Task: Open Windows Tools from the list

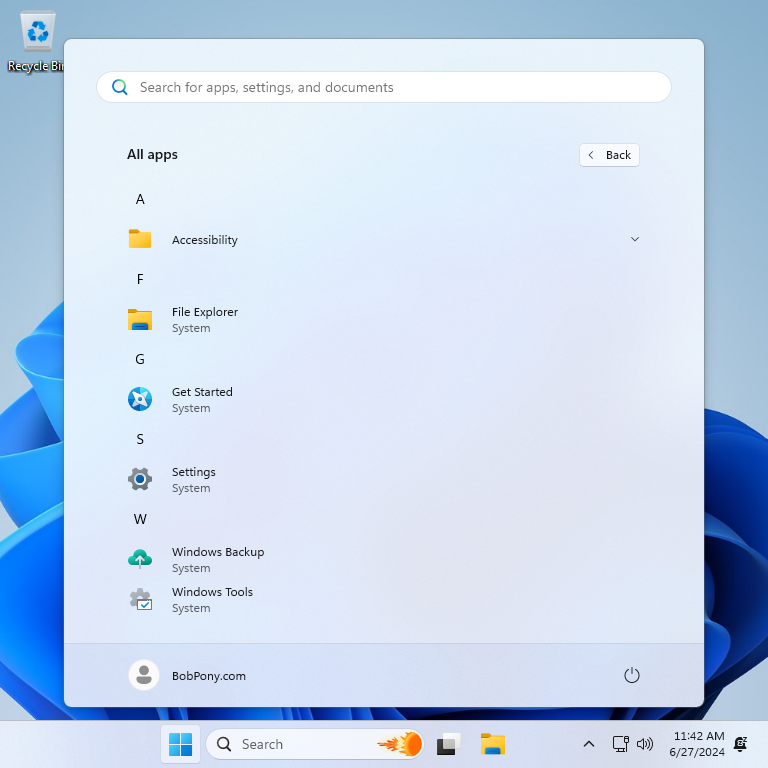Action: [x=212, y=599]
